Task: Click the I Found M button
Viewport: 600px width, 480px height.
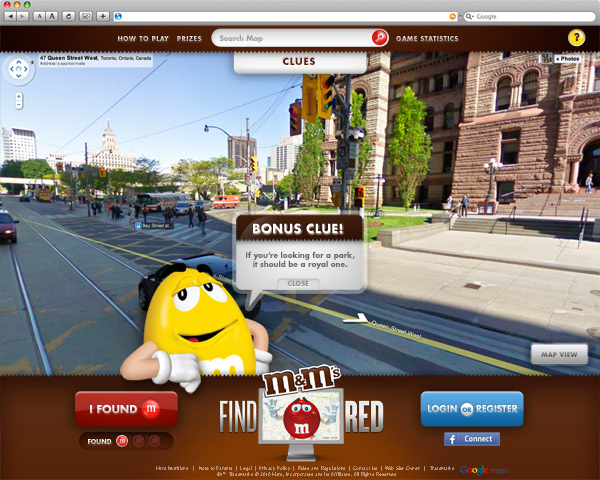Action: [x=126, y=409]
